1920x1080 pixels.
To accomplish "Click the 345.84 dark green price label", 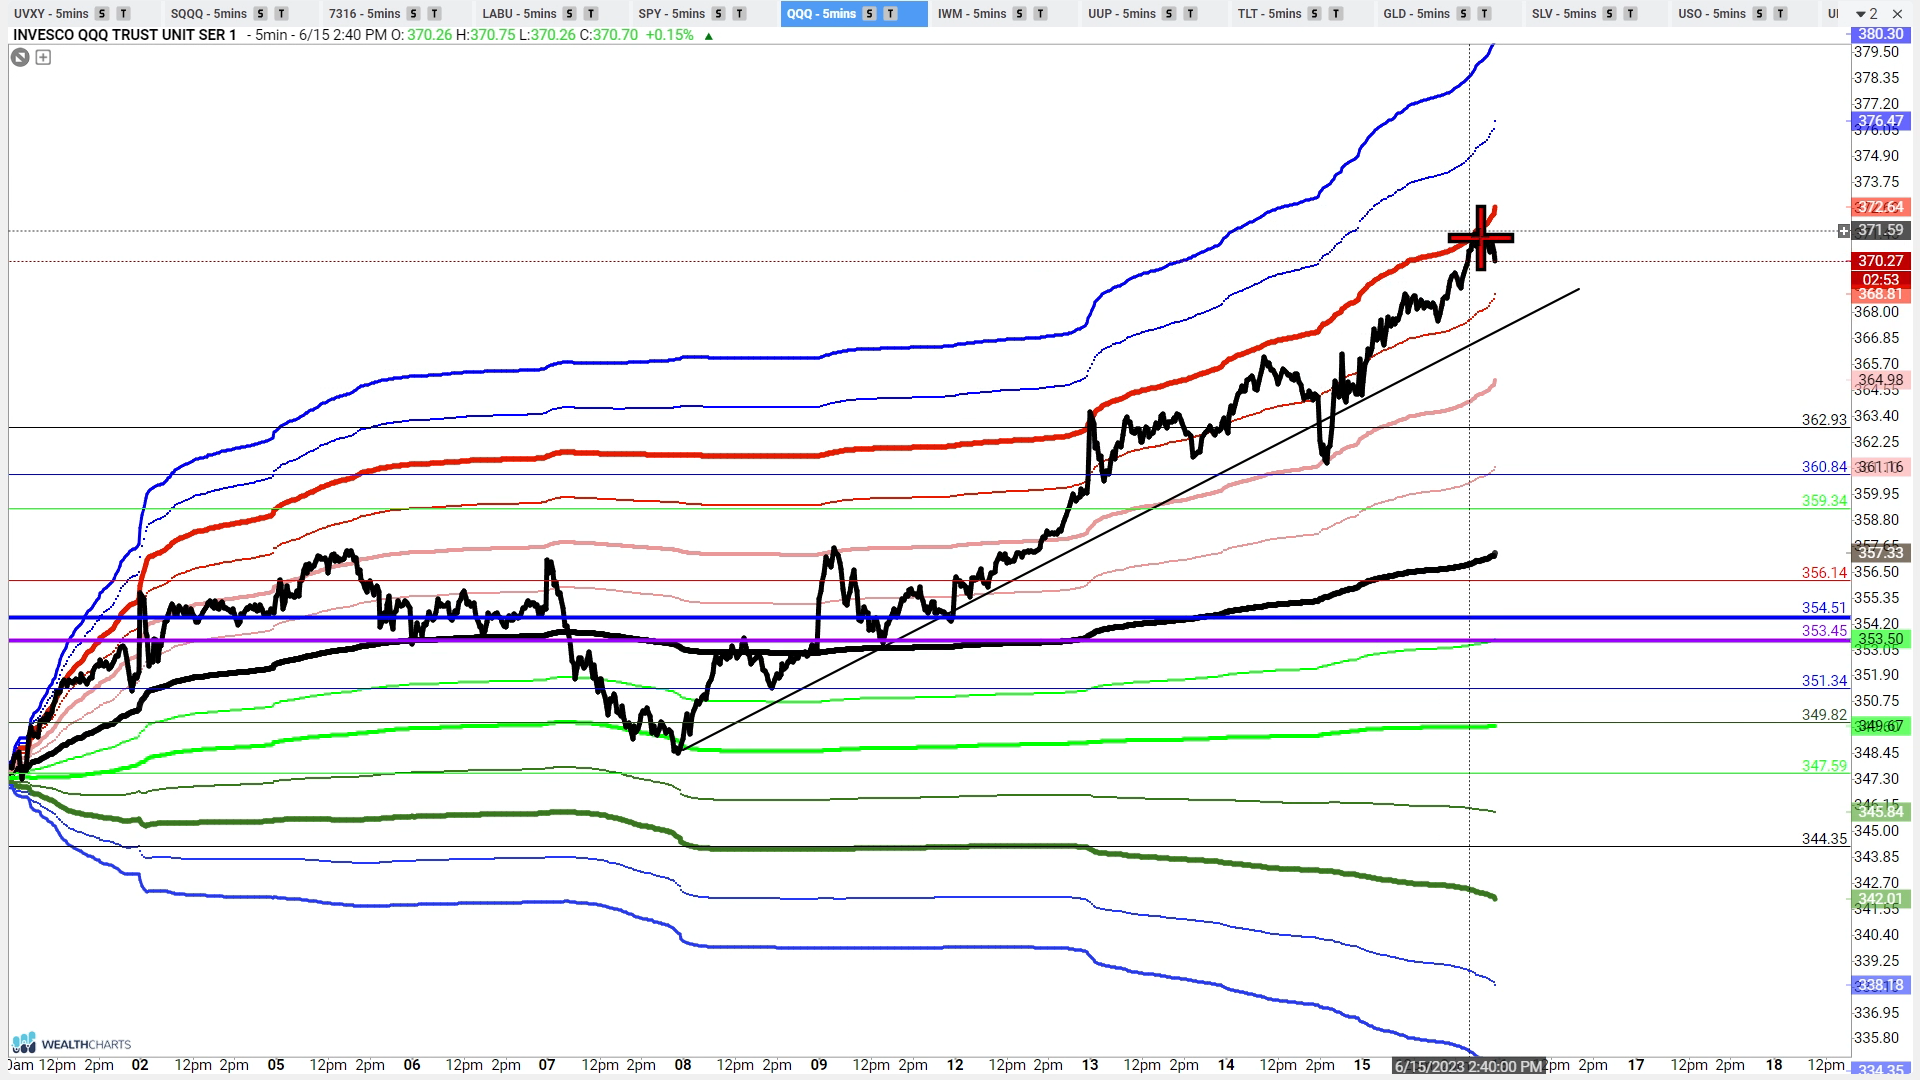I will click(1880, 812).
